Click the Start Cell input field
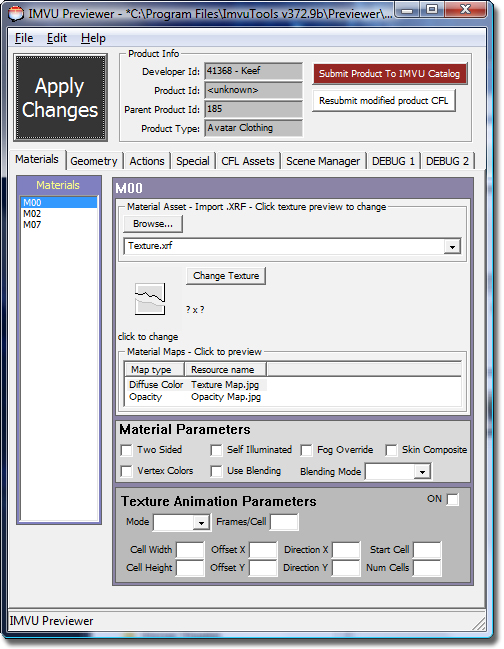 tap(427, 550)
